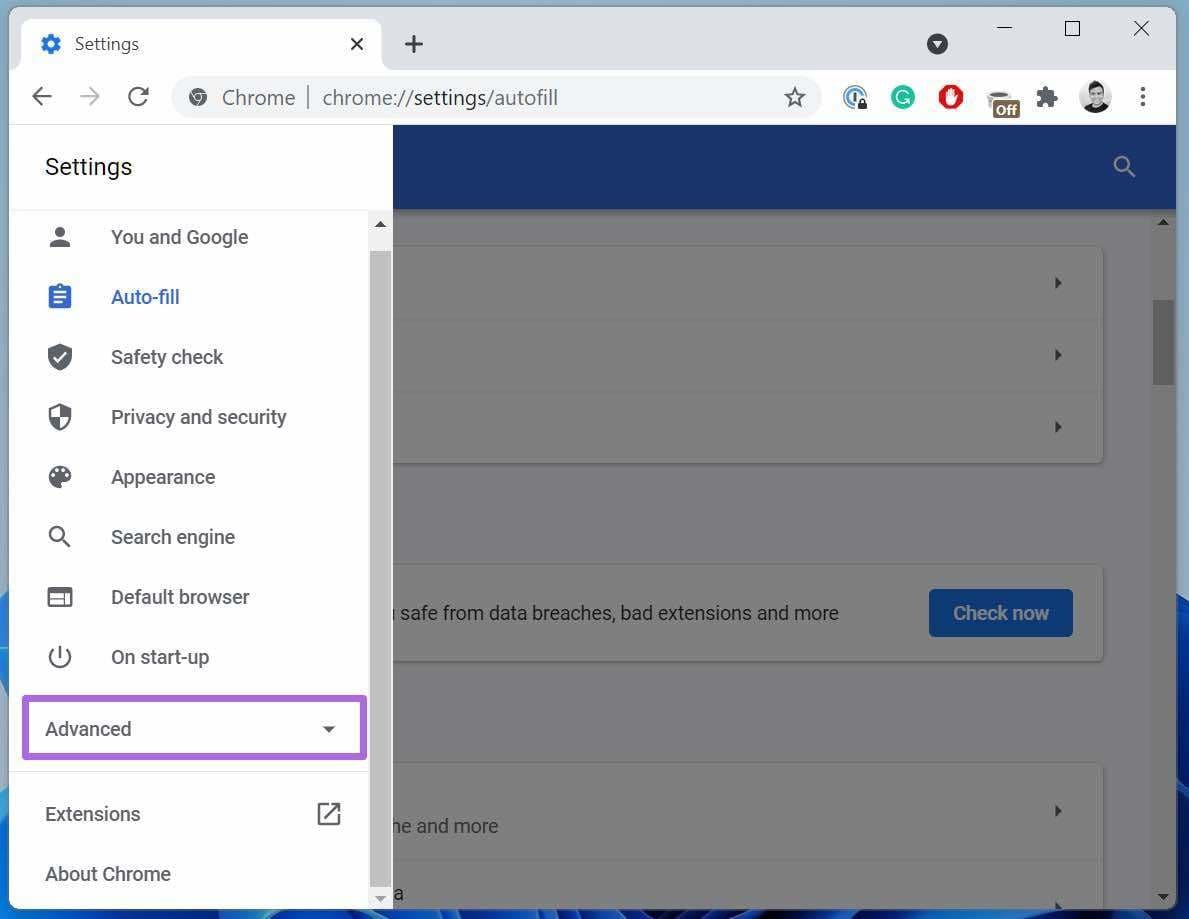Click the forward navigation arrow
The height and width of the screenshot is (919, 1189).
click(89, 96)
